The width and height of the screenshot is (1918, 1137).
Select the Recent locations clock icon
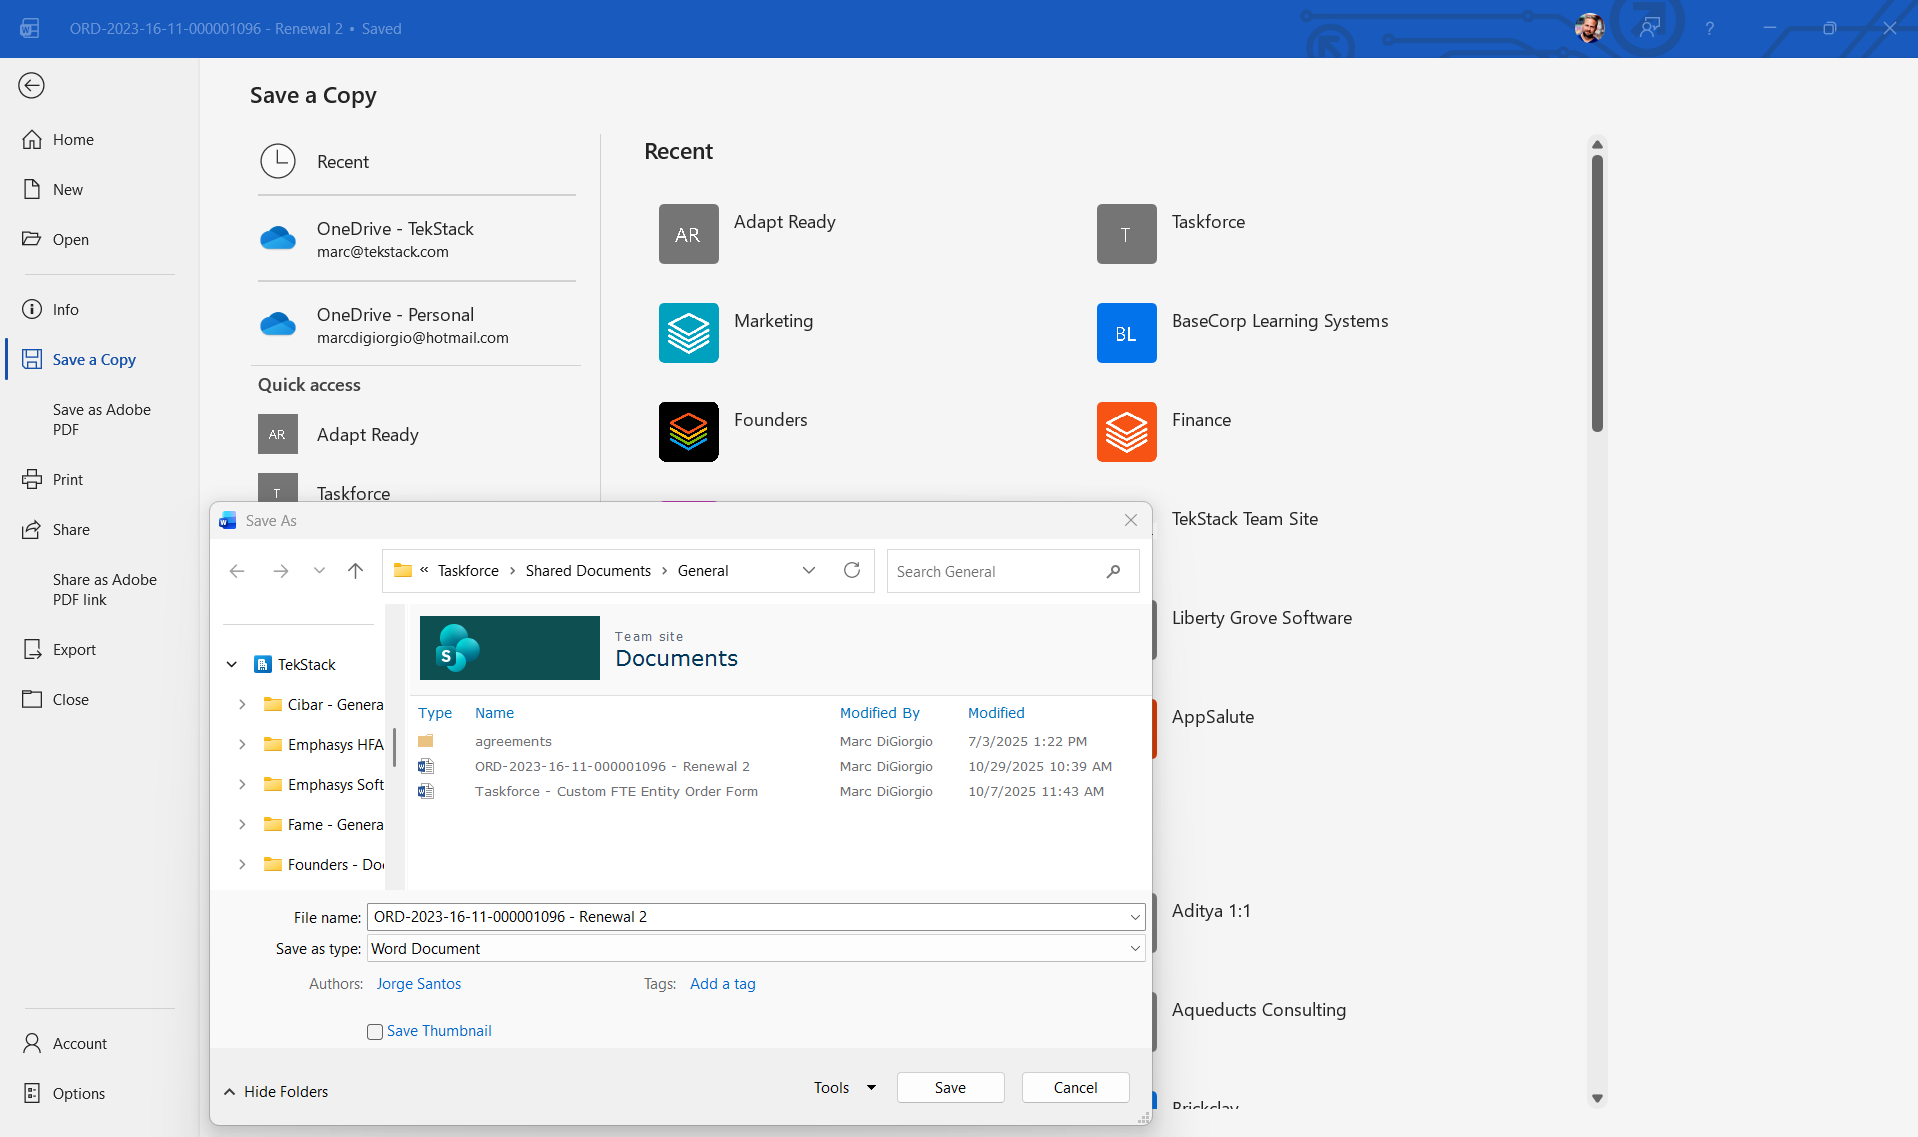(278, 162)
